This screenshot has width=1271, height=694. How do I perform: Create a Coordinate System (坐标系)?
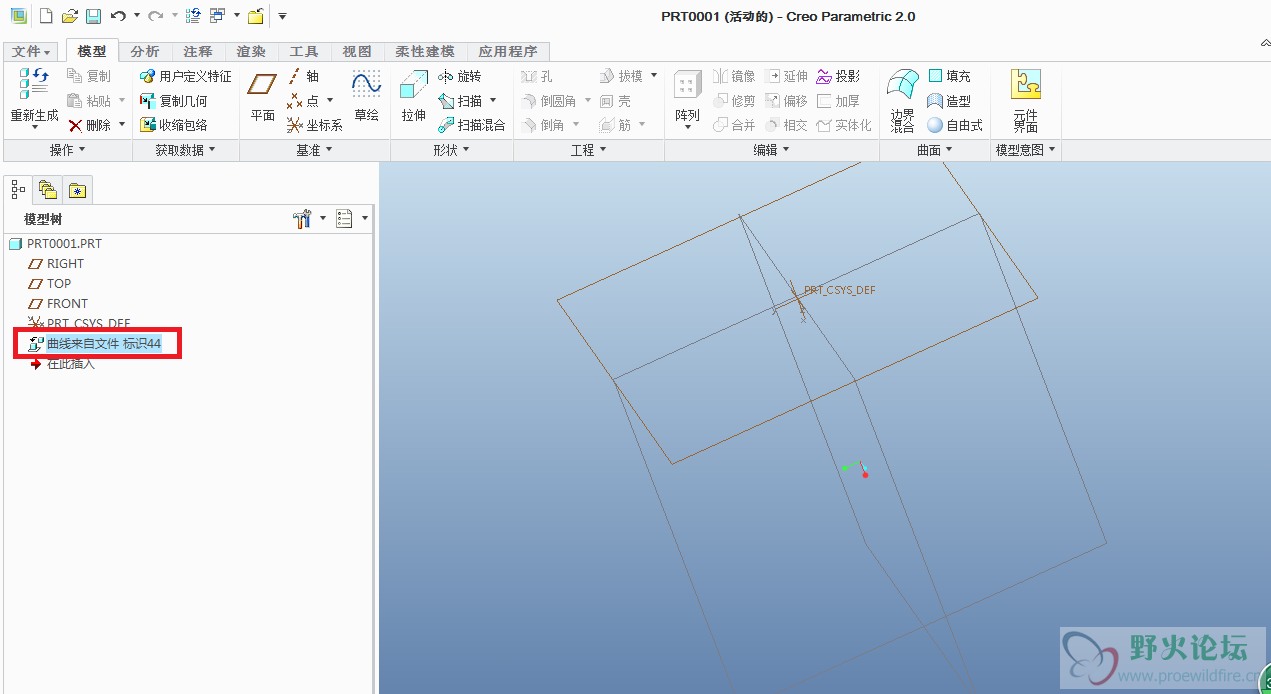pyautogui.click(x=315, y=125)
